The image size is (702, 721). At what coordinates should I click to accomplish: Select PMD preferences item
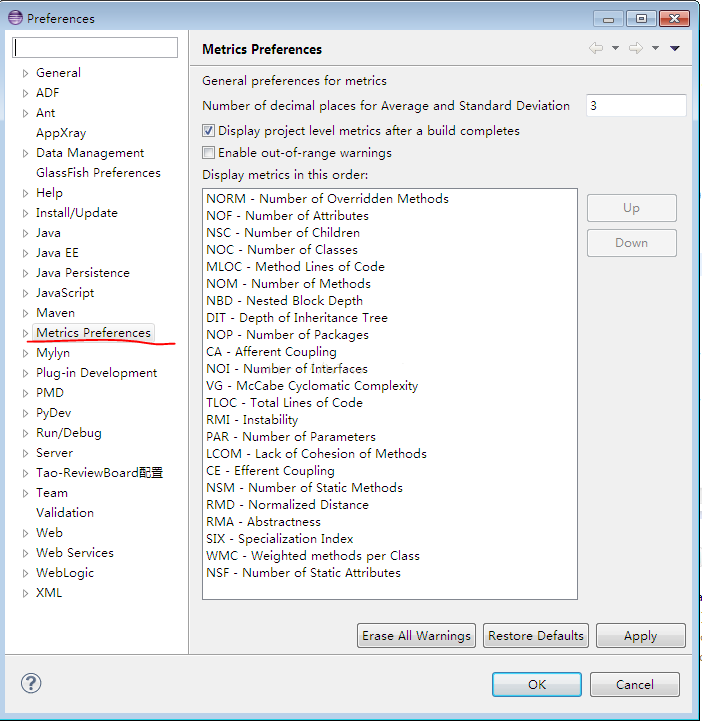point(50,393)
